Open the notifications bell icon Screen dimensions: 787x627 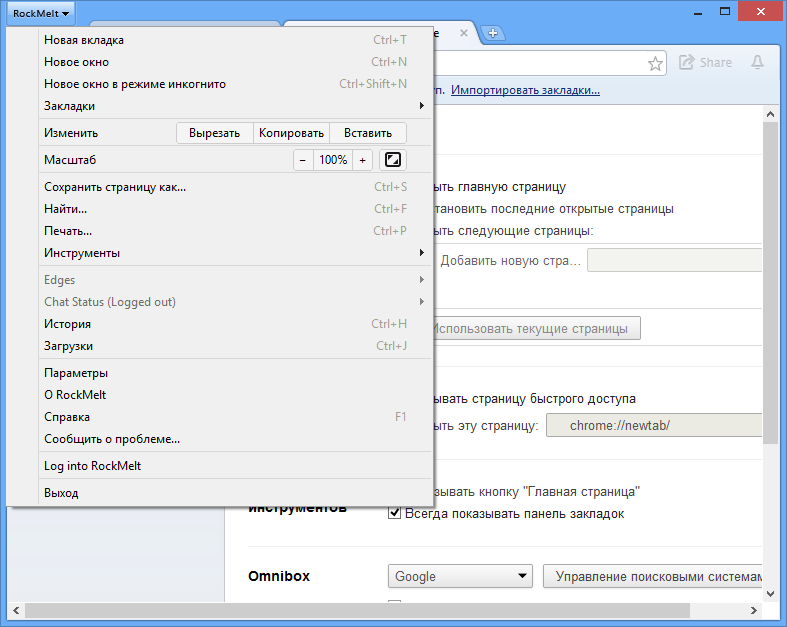757,62
